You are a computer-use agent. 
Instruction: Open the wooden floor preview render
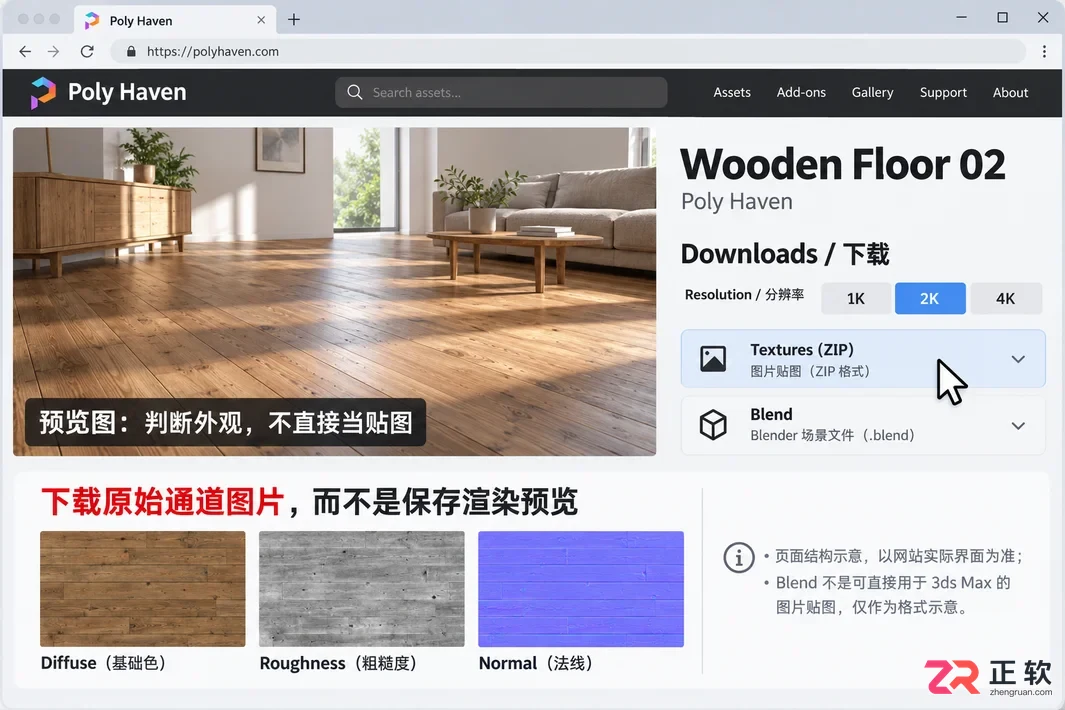click(x=334, y=291)
